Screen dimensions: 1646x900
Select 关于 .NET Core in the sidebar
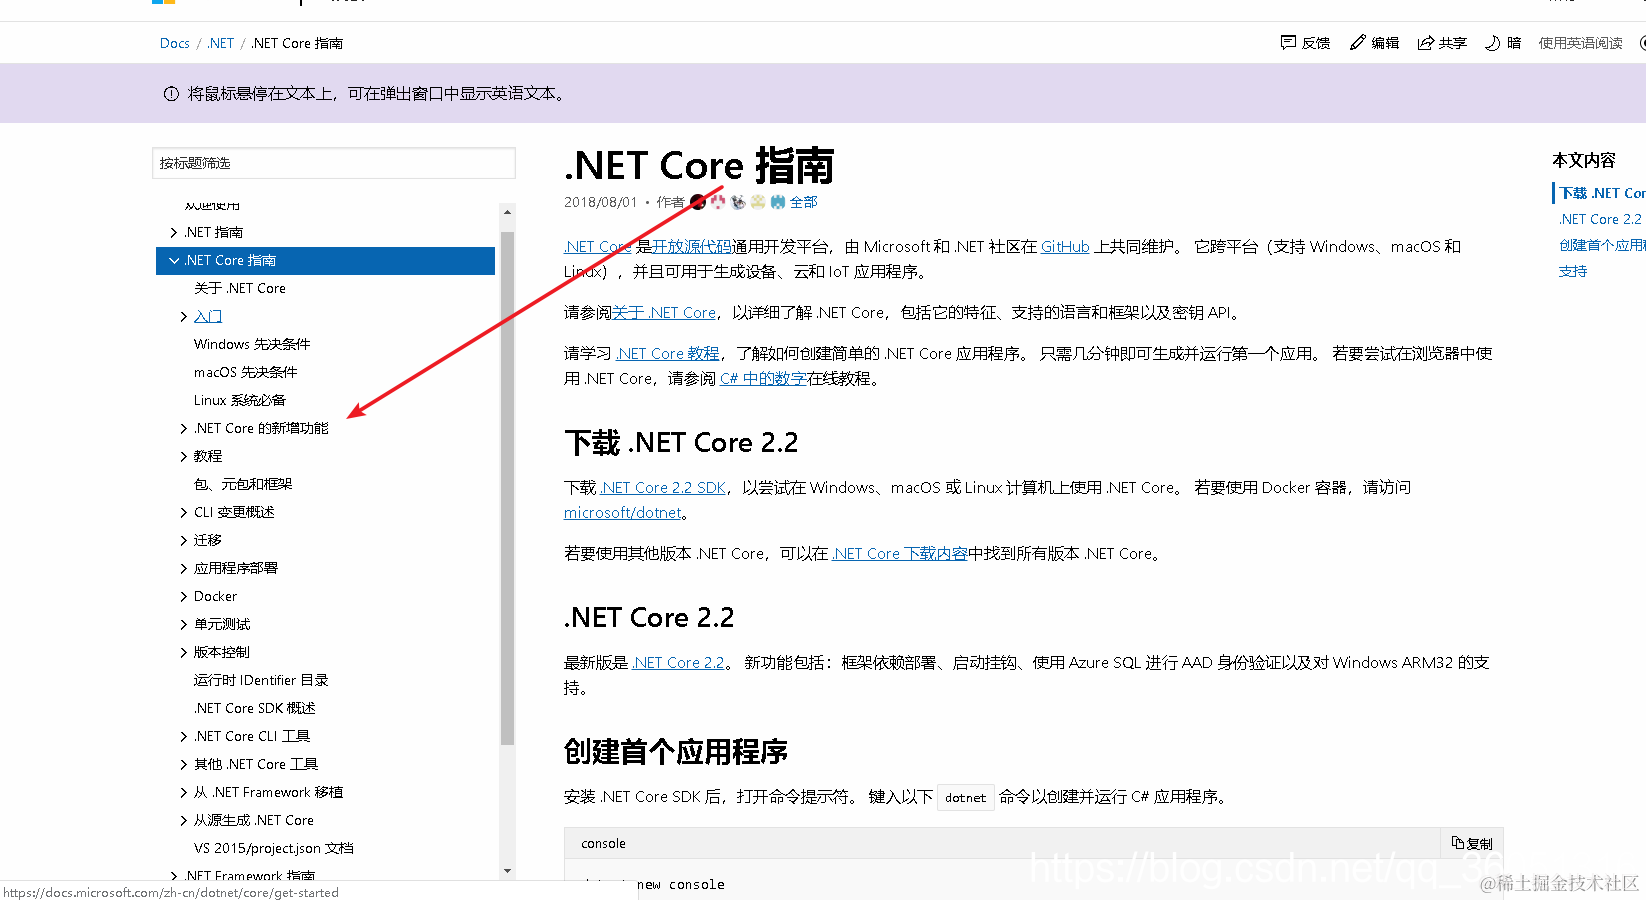pos(240,287)
